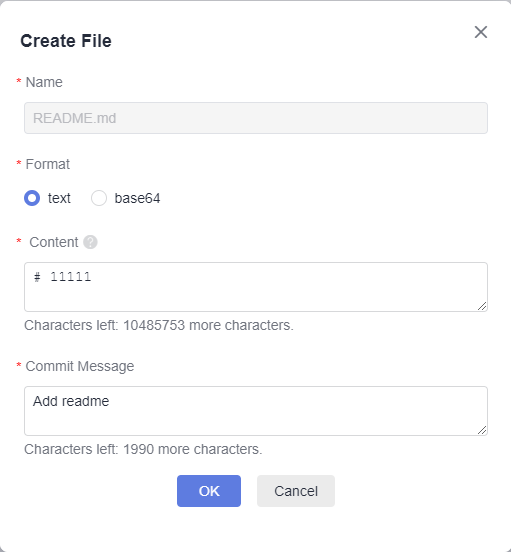Click the Commit Message textarea resize handle
Viewport: 511px width, 552px height.
tap(482, 430)
